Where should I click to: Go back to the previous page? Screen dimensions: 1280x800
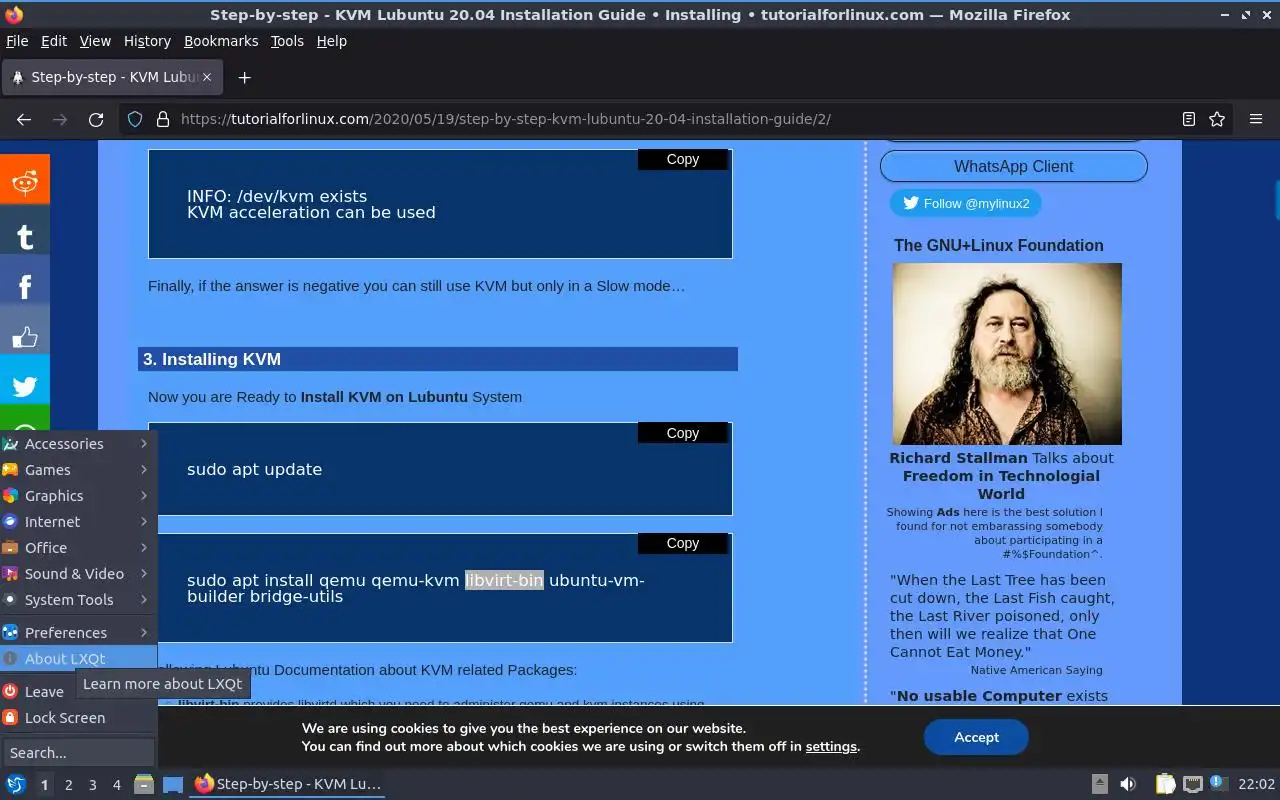[24, 119]
